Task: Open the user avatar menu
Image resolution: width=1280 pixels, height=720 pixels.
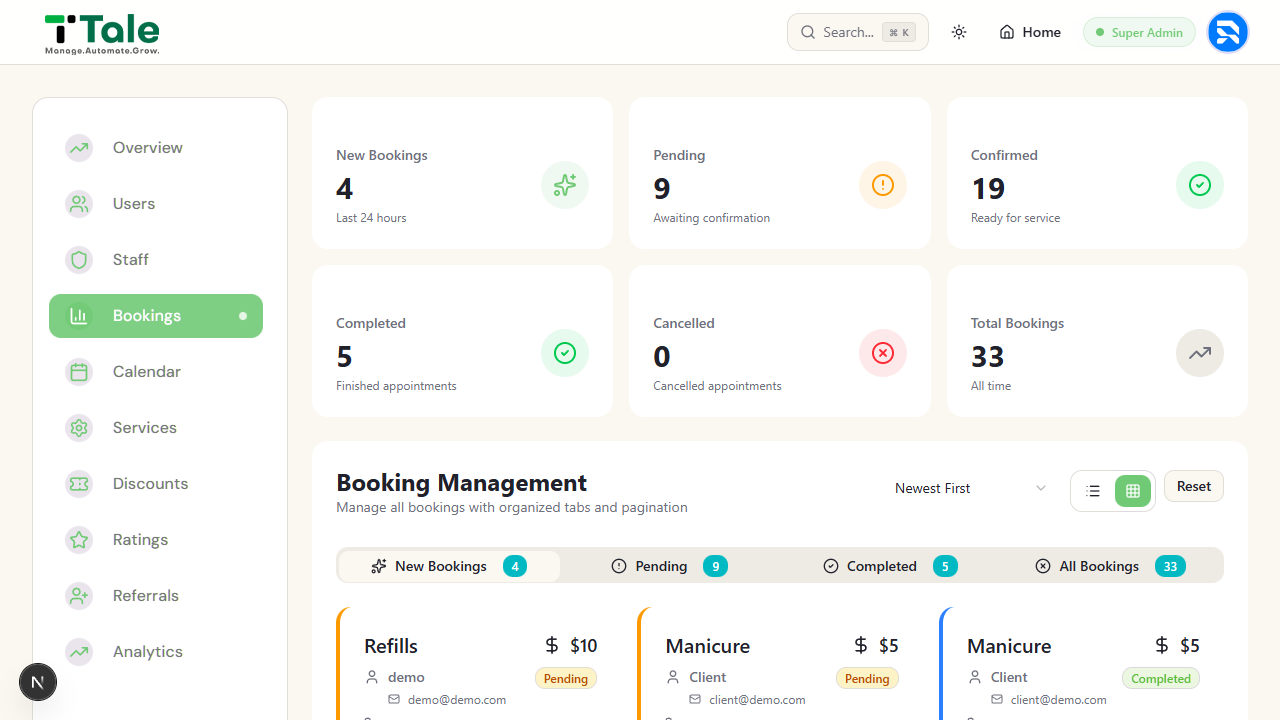Action: (x=1228, y=32)
